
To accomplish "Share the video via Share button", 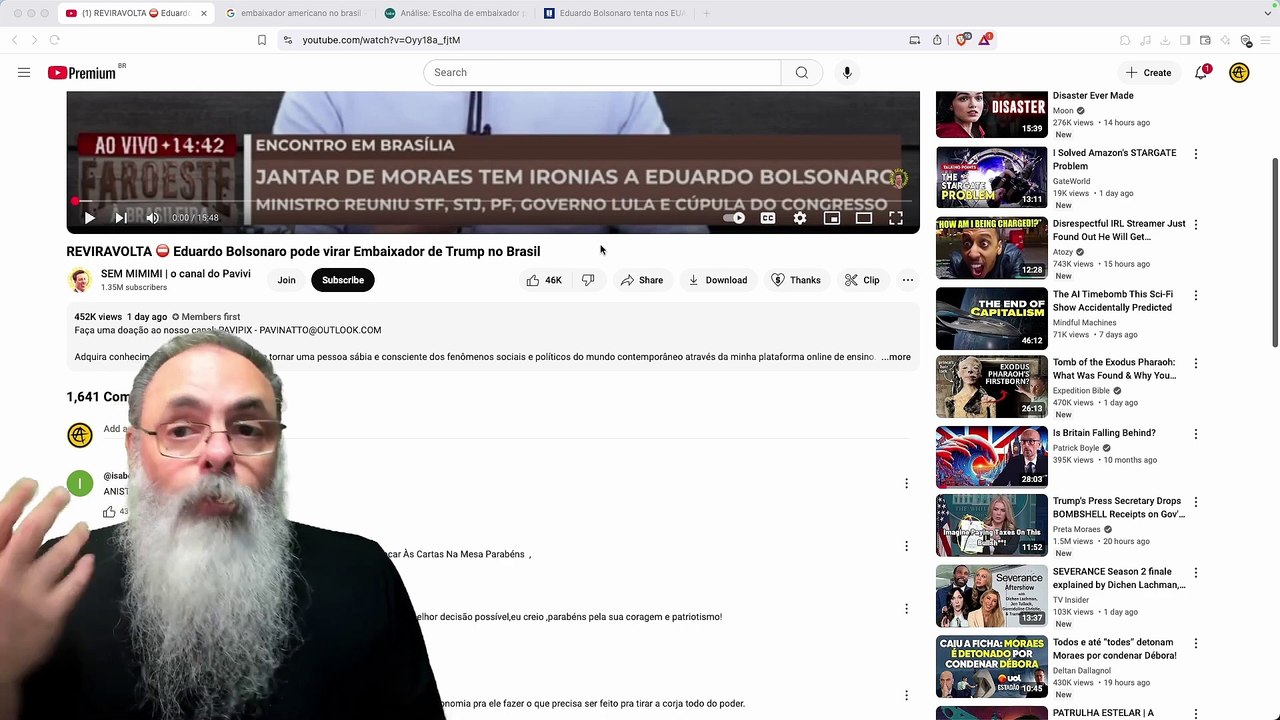I will point(641,280).
